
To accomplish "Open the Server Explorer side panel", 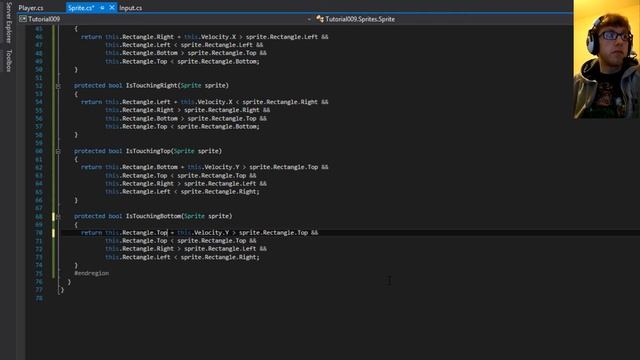I will tap(8, 22).
